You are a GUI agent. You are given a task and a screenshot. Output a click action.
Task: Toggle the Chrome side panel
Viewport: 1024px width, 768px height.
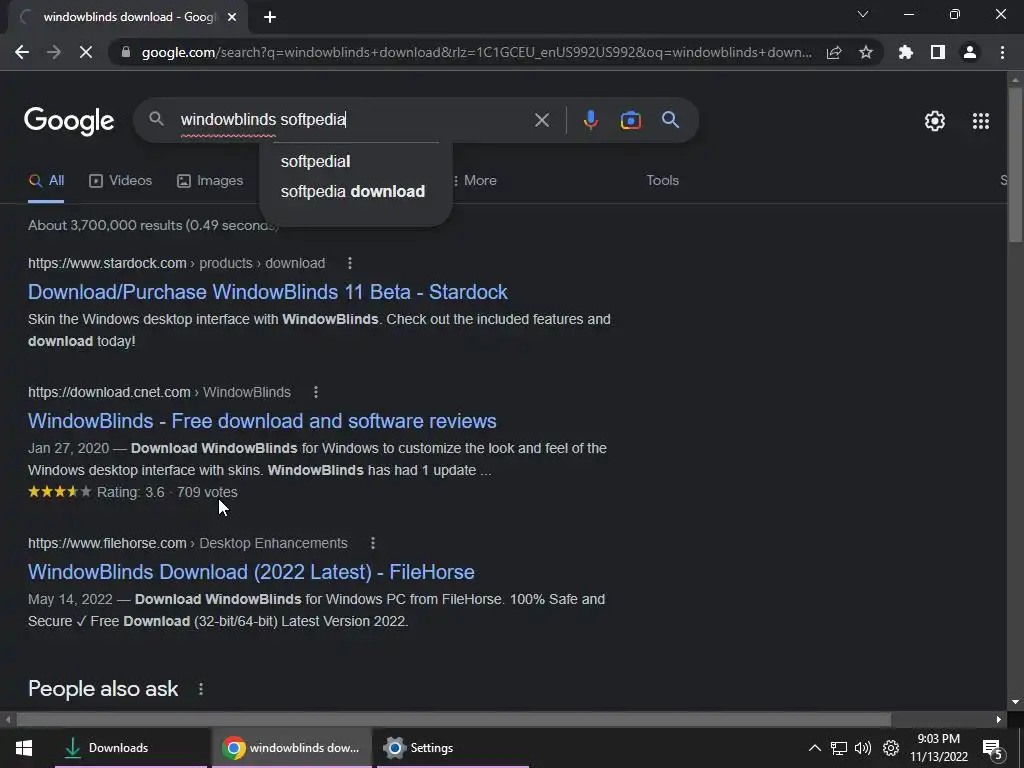938,52
